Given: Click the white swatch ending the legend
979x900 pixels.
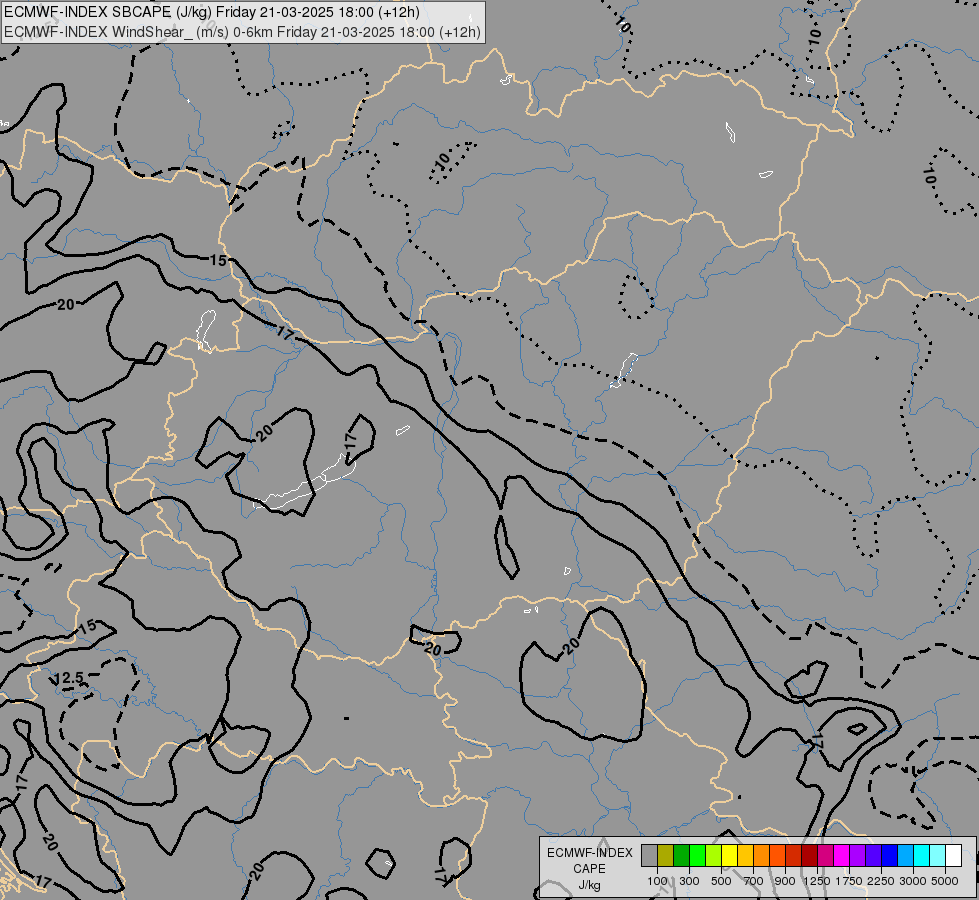Looking at the screenshot, I should click(x=953, y=855).
